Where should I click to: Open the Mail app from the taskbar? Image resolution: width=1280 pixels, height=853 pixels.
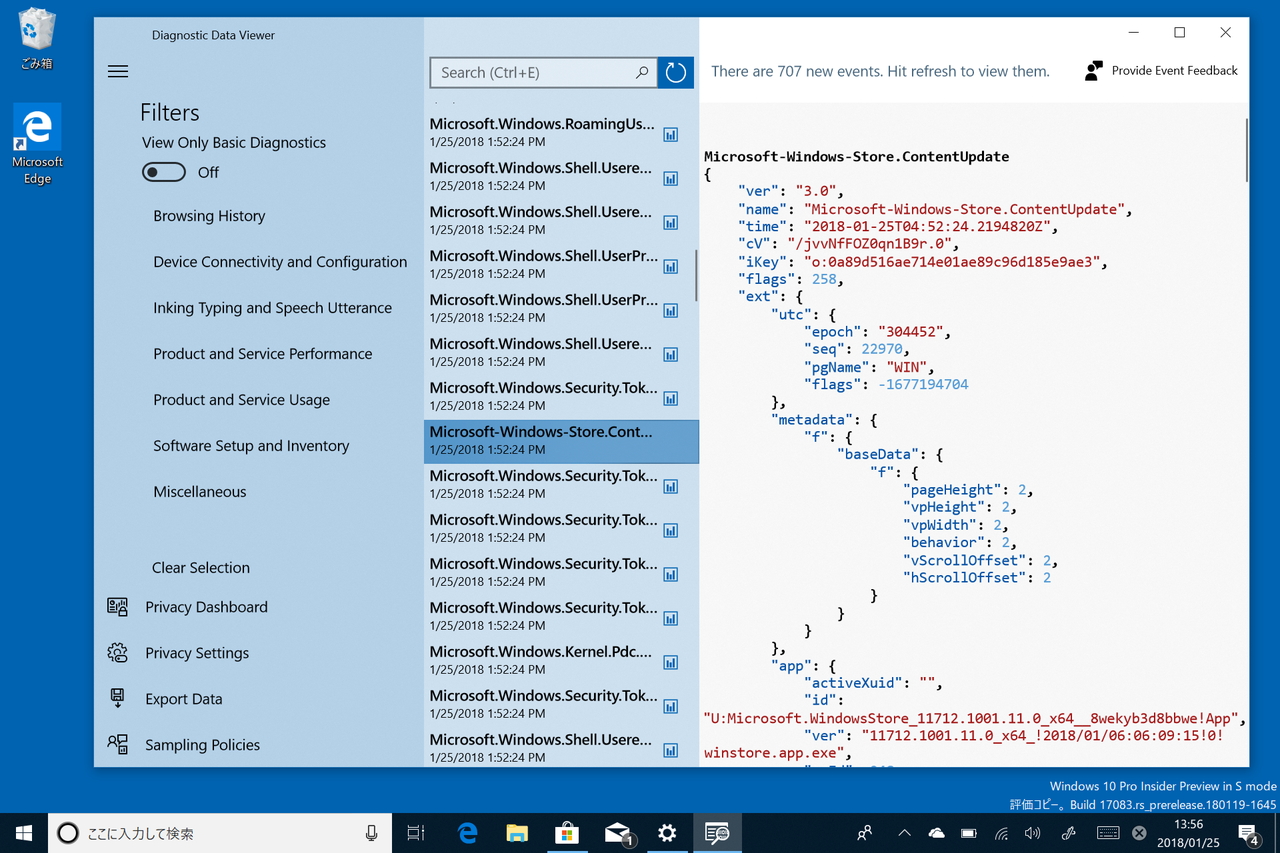pos(618,833)
